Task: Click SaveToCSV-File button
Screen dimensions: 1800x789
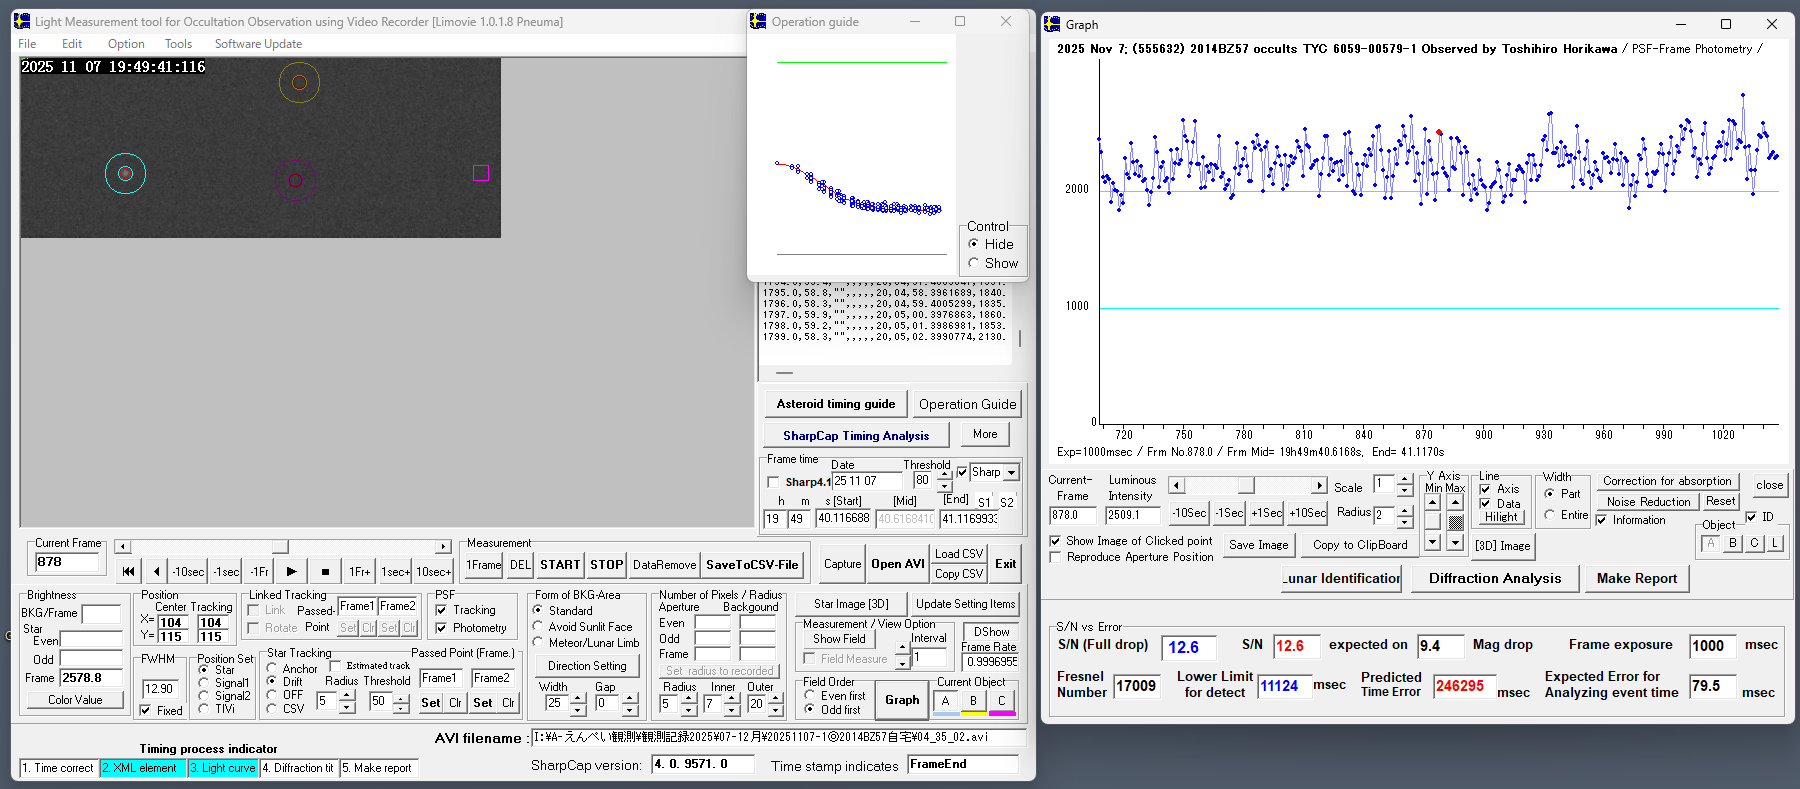Action: (752, 565)
